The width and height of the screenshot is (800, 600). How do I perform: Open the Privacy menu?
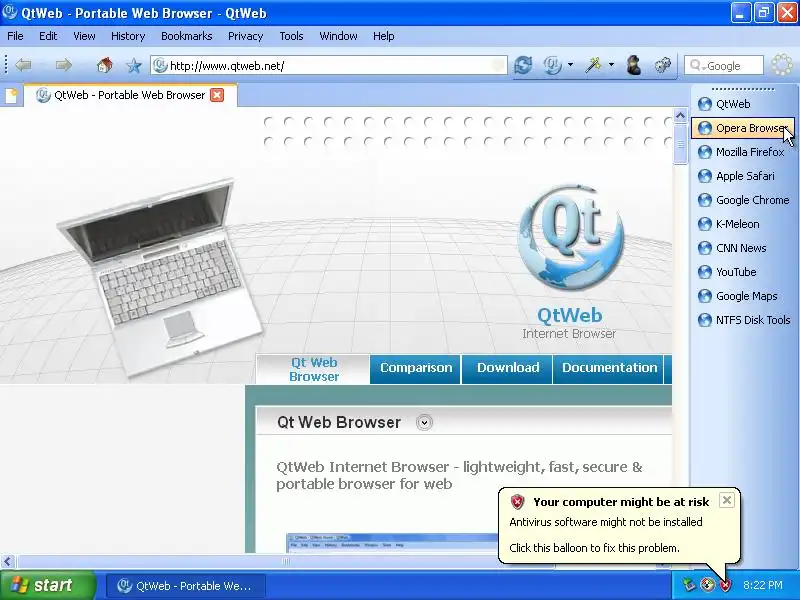245,36
